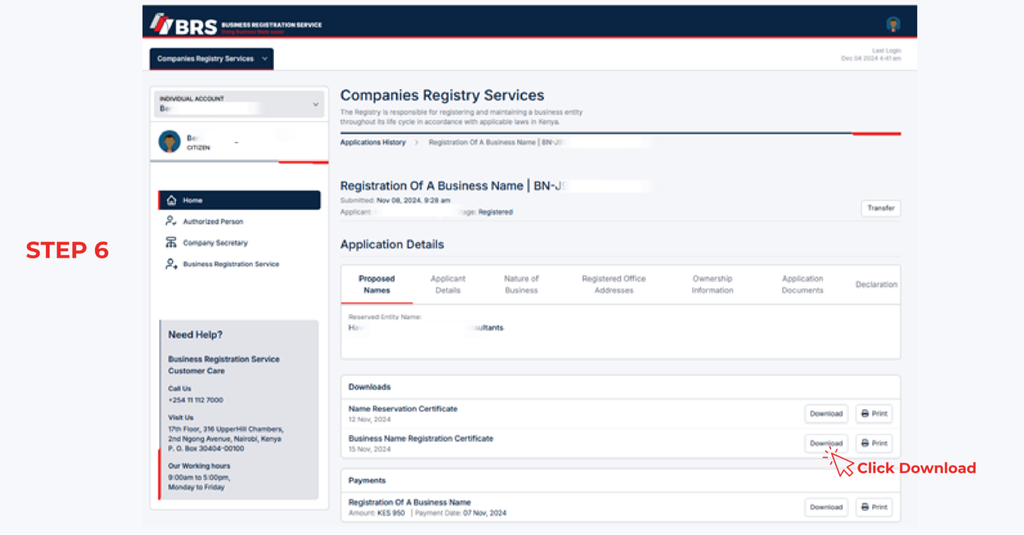The image size is (1024, 535).
Task: Click the Business Name Registration Certificate row title
Action: (421, 438)
